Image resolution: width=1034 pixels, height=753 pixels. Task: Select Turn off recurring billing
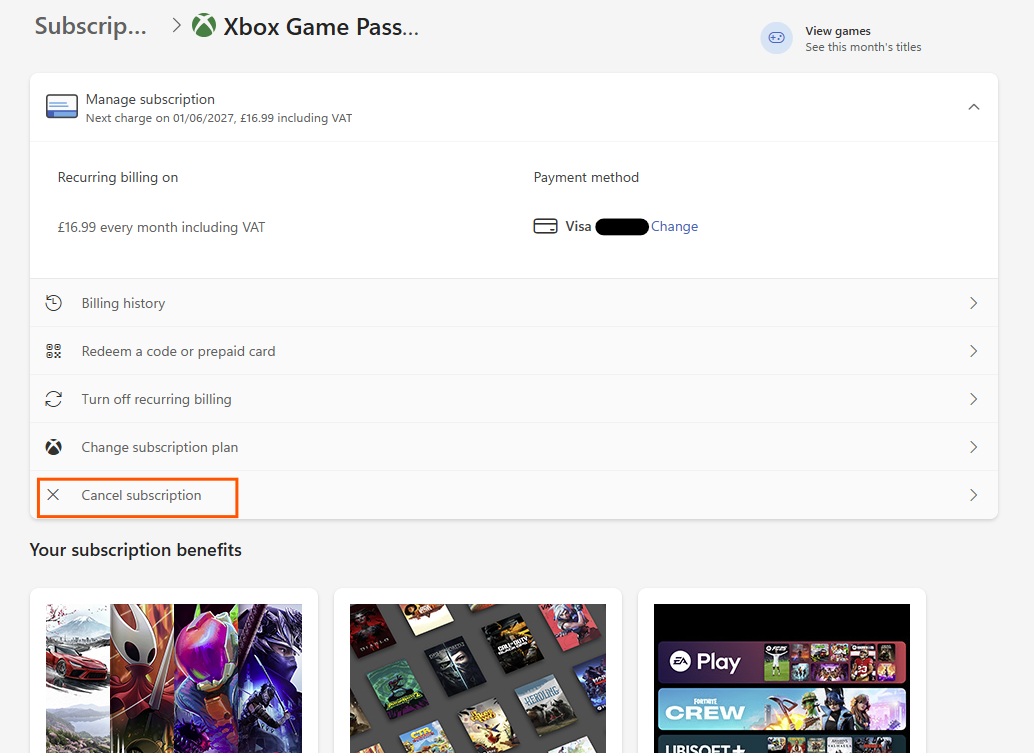point(514,400)
